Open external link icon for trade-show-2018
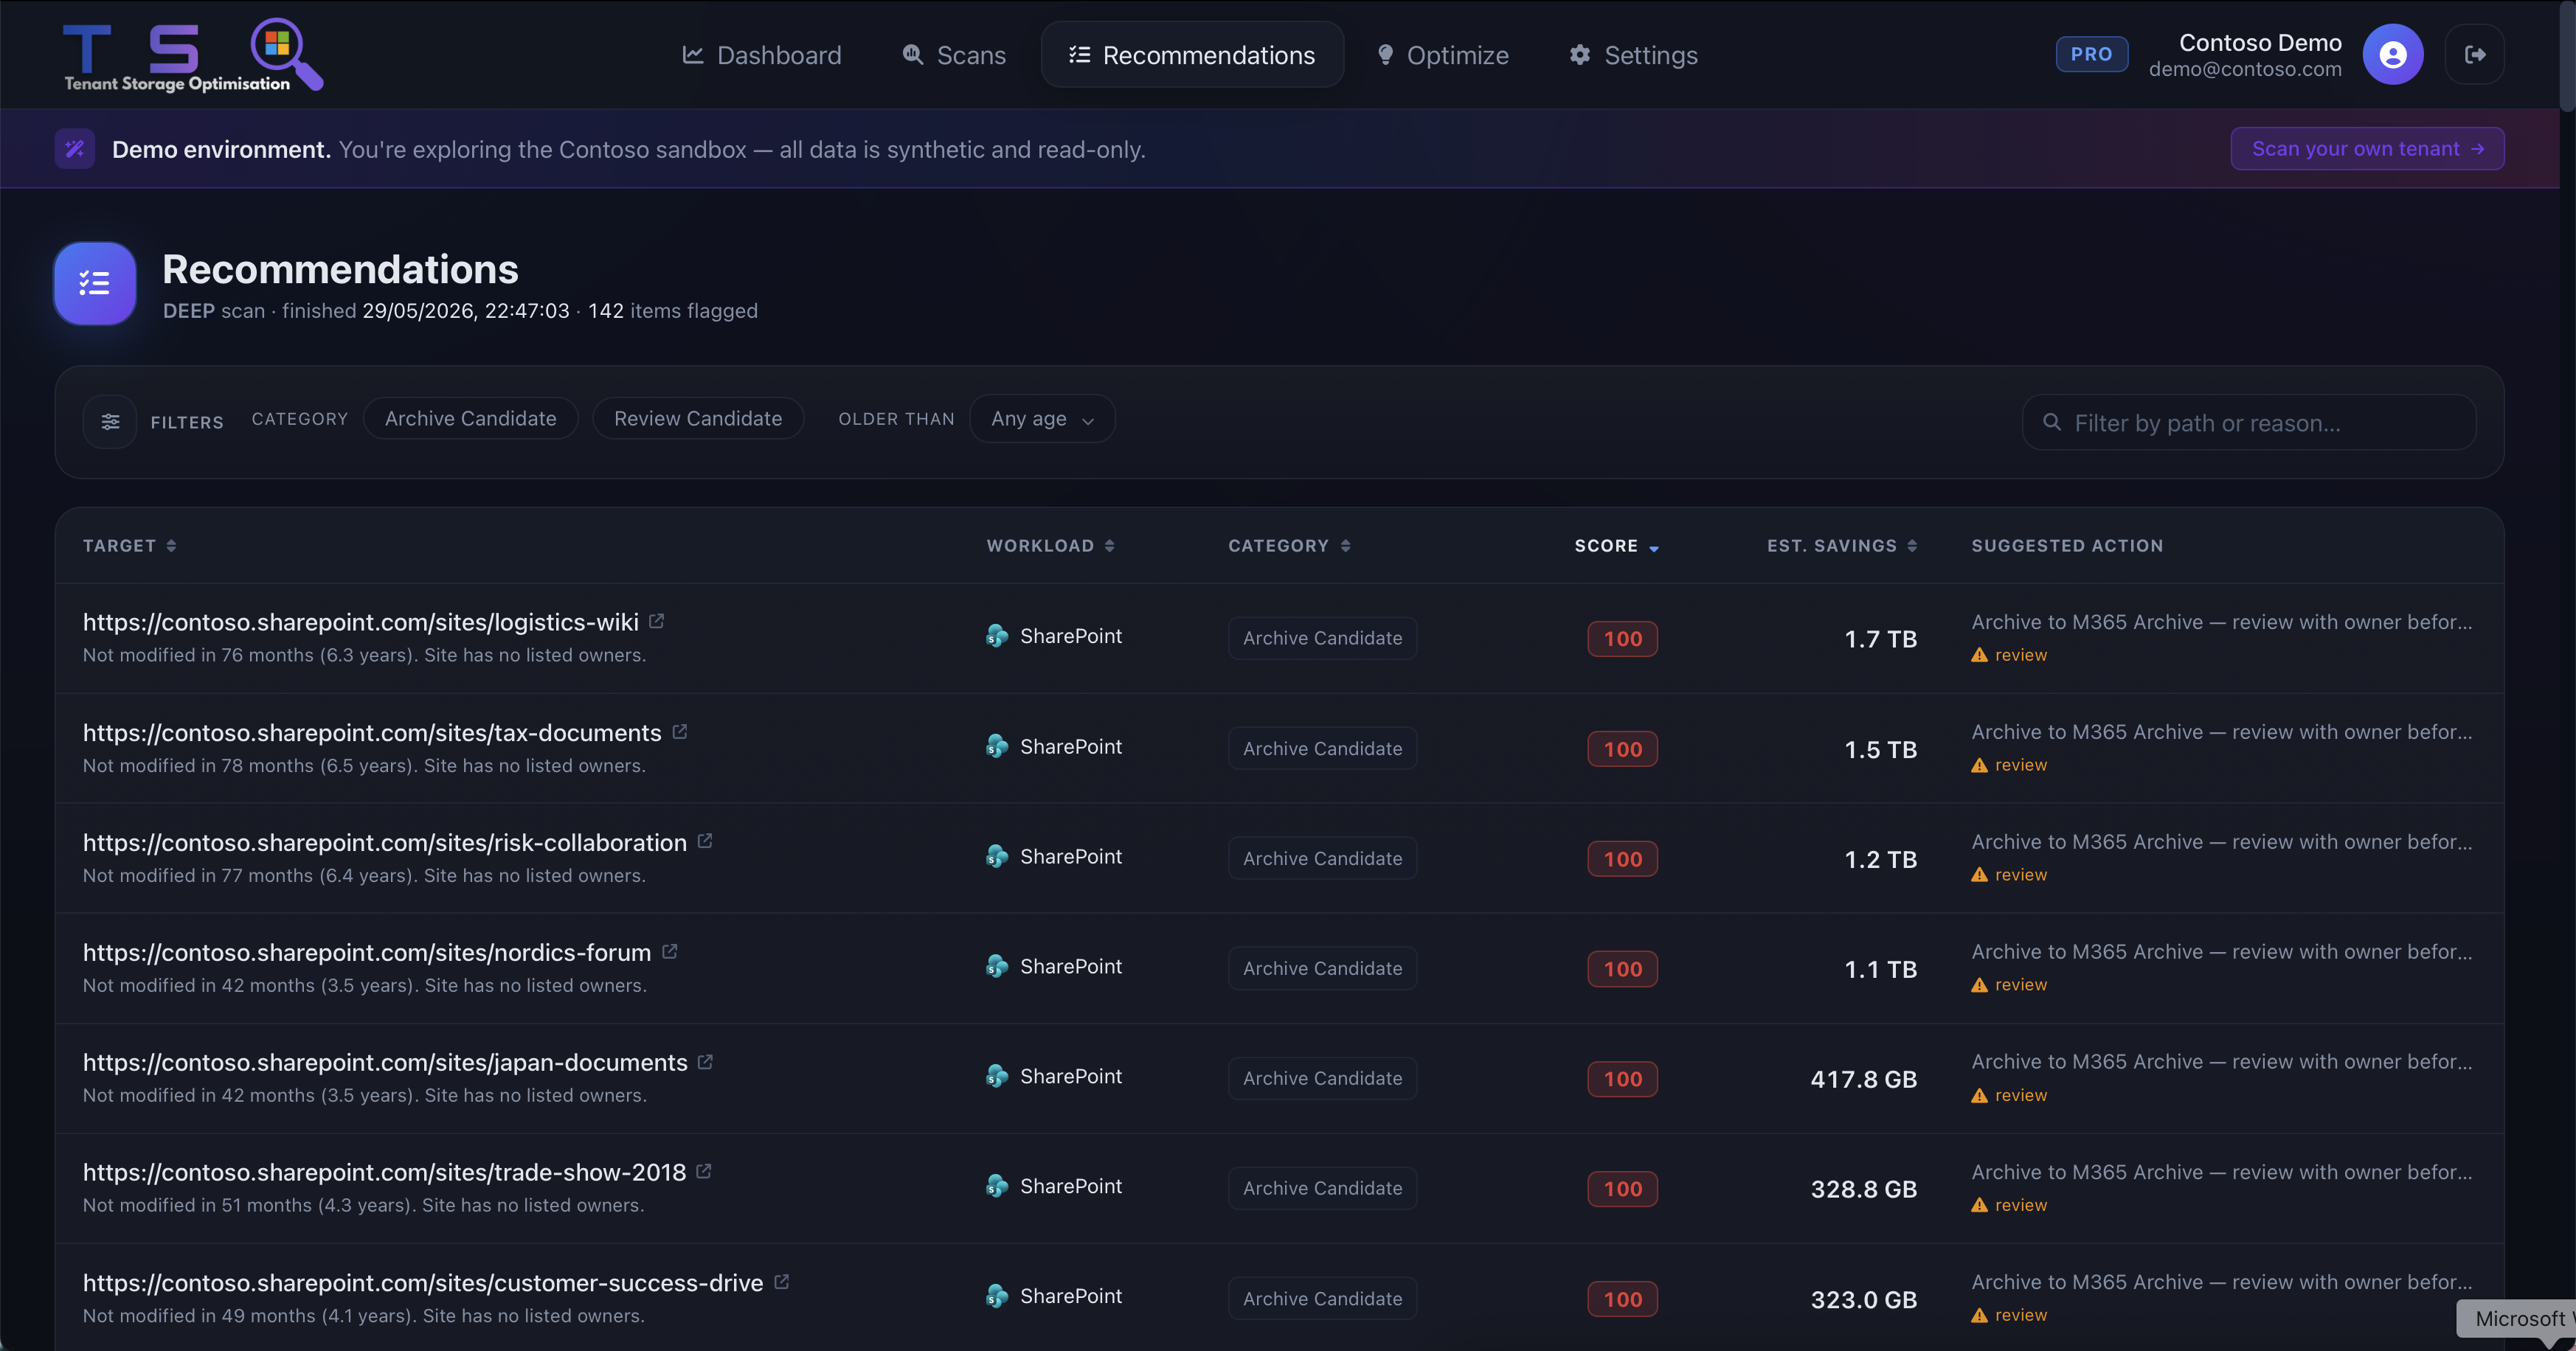 coord(704,1172)
